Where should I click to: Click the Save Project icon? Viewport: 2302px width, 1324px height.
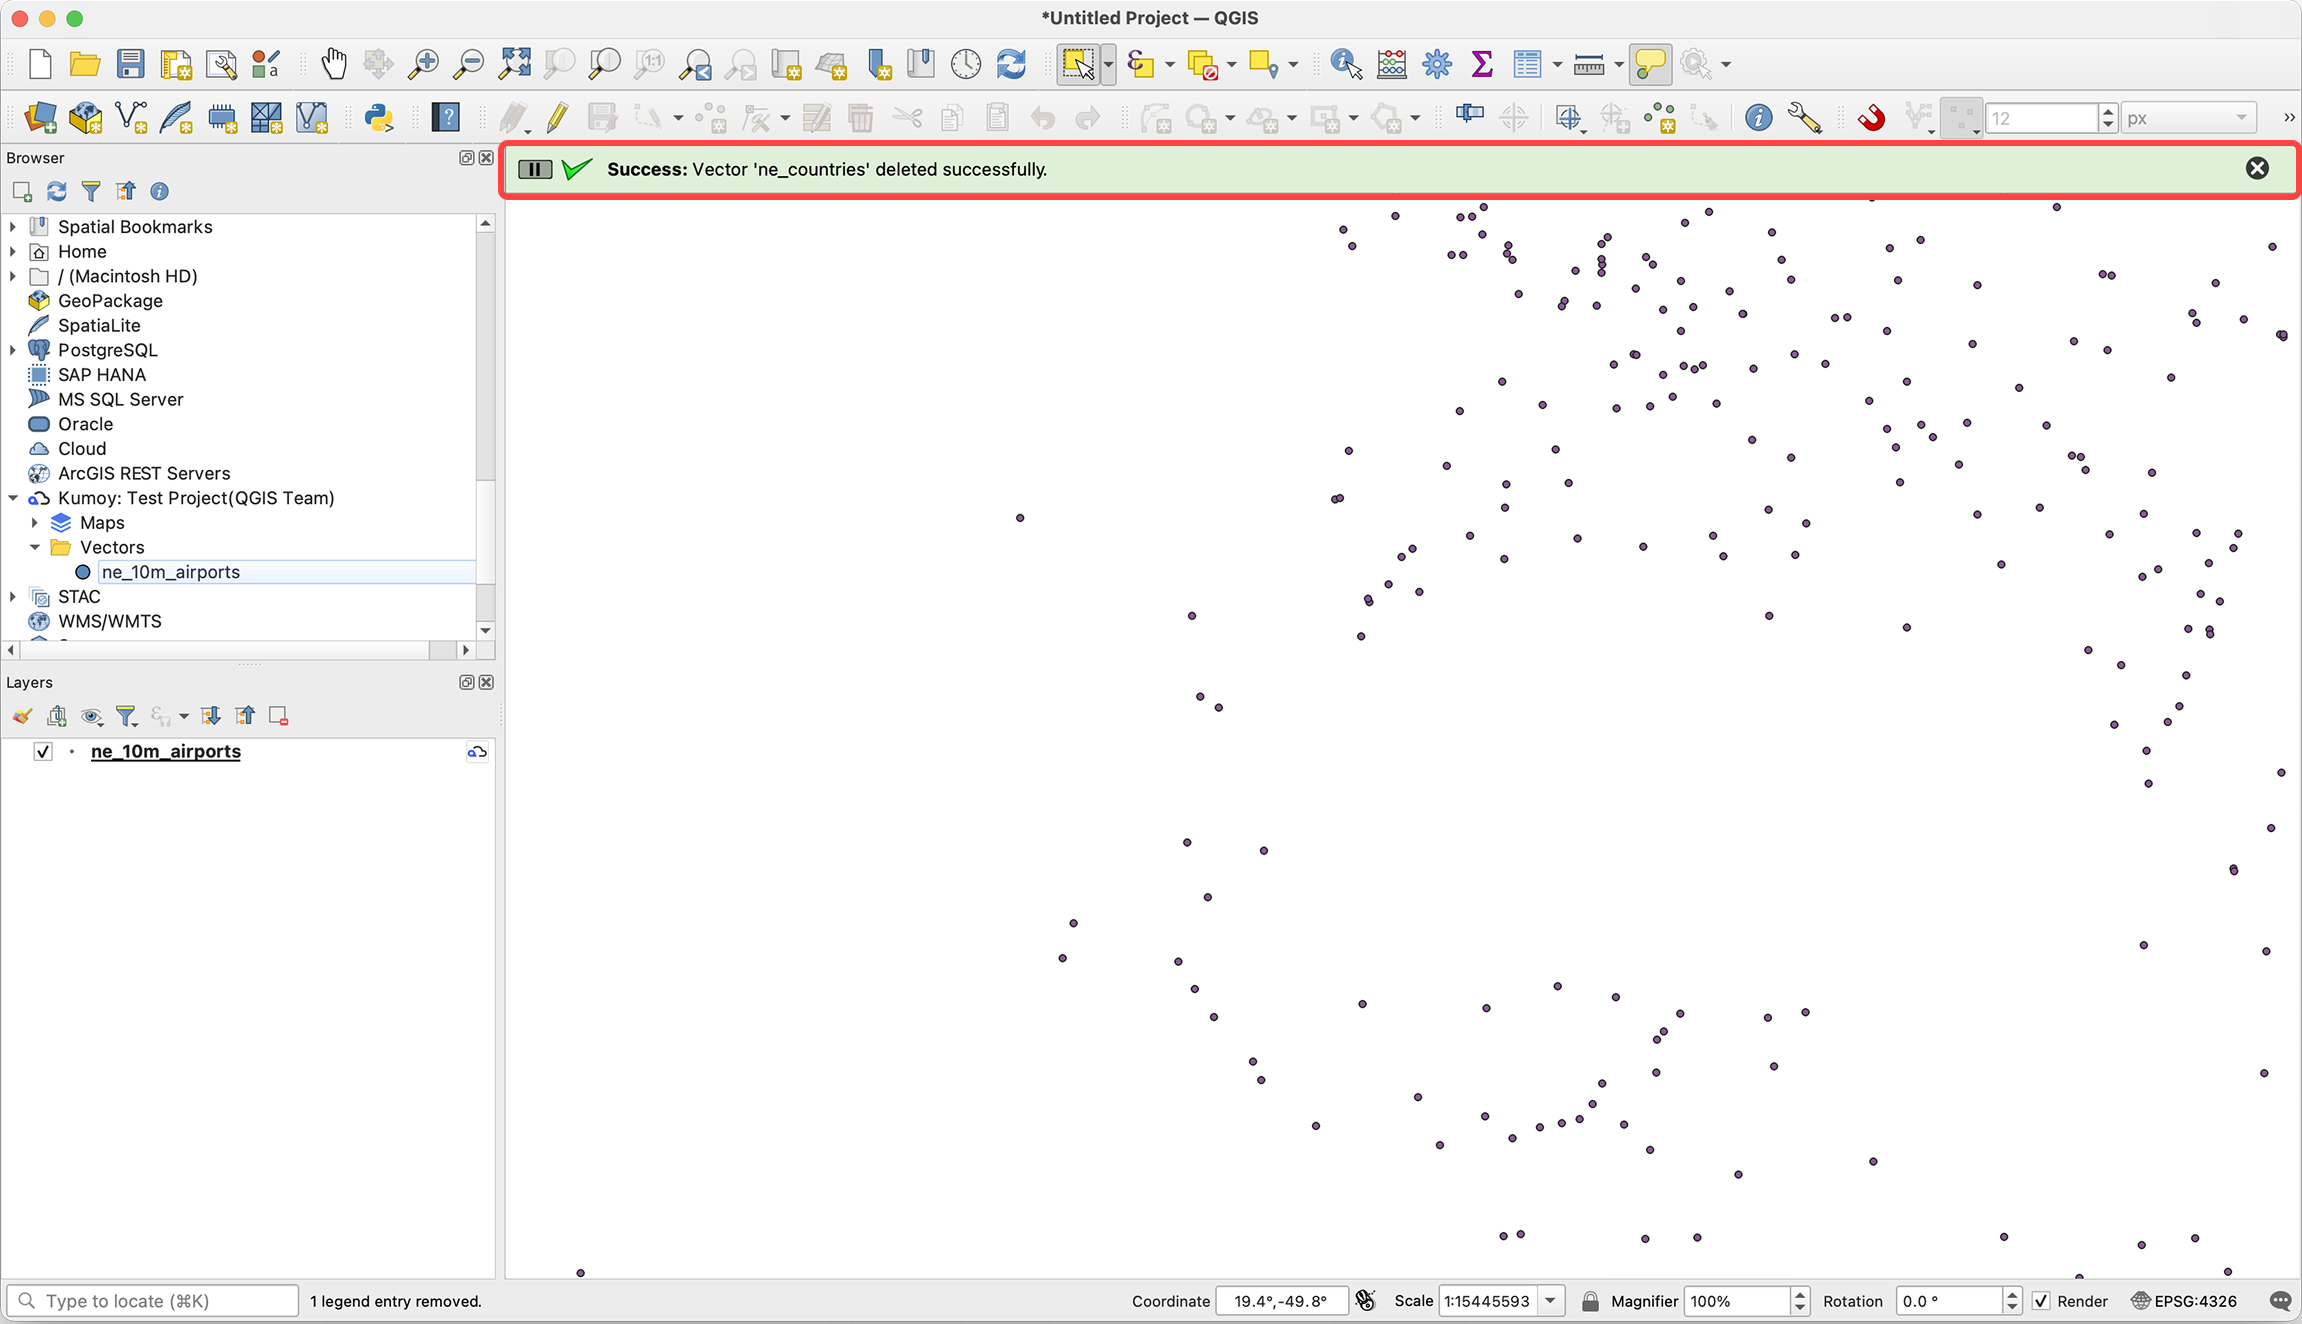(130, 64)
